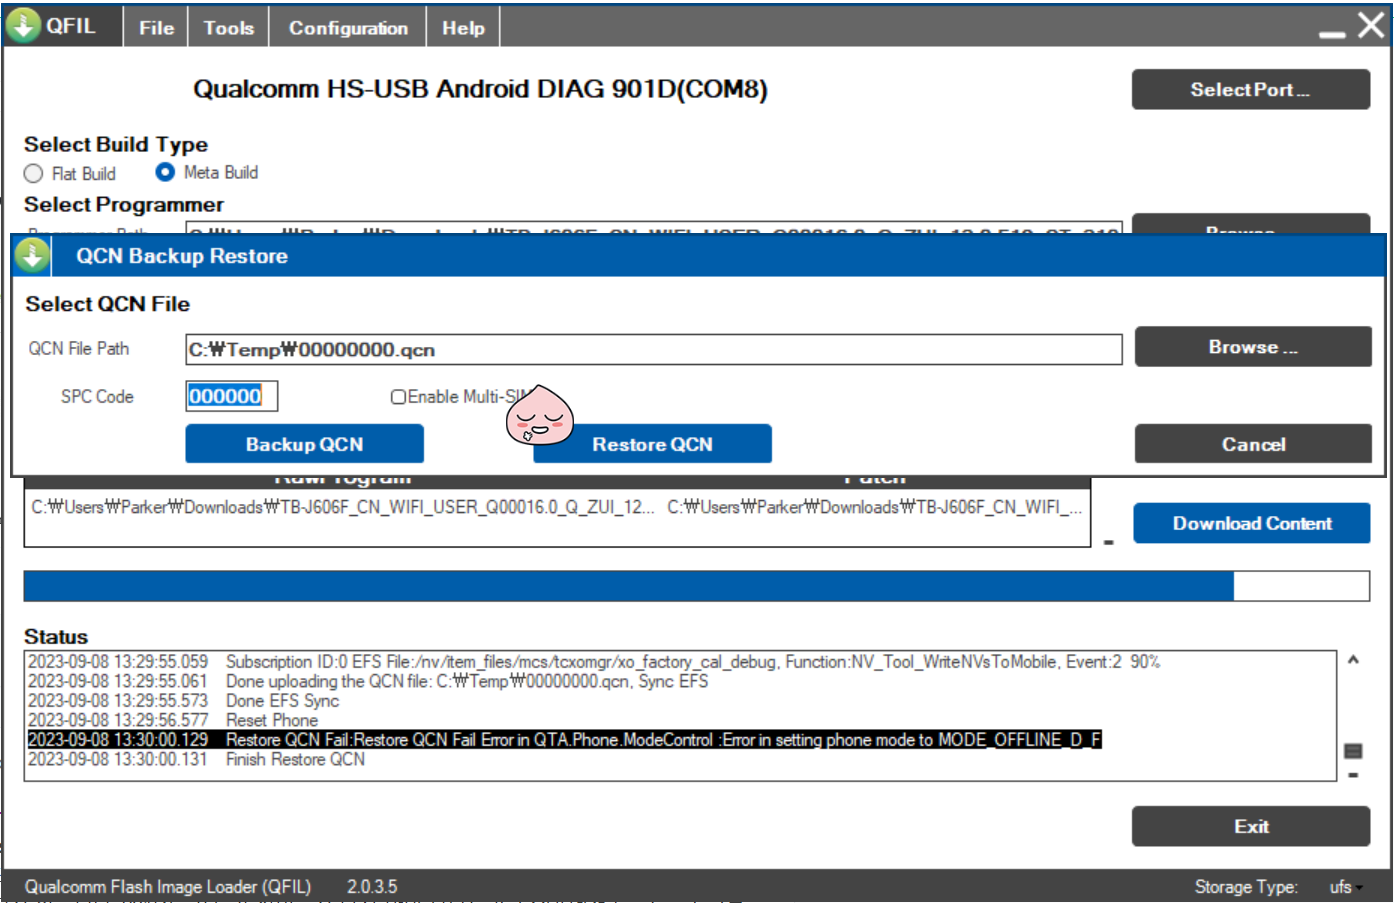
Task: Click the SPC Code input field
Action: 232,396
